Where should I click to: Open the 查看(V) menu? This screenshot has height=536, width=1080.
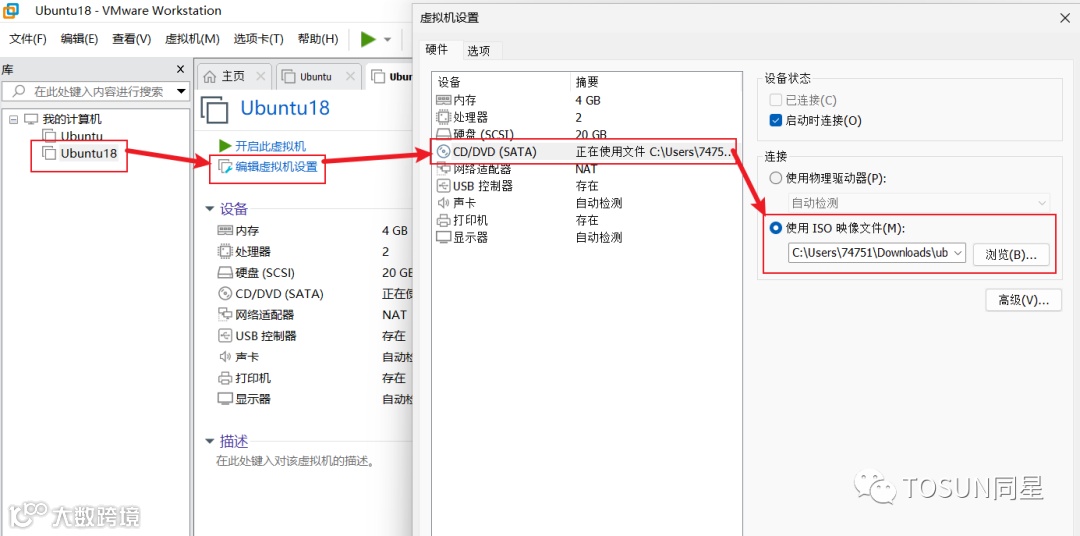coord(132,39)
